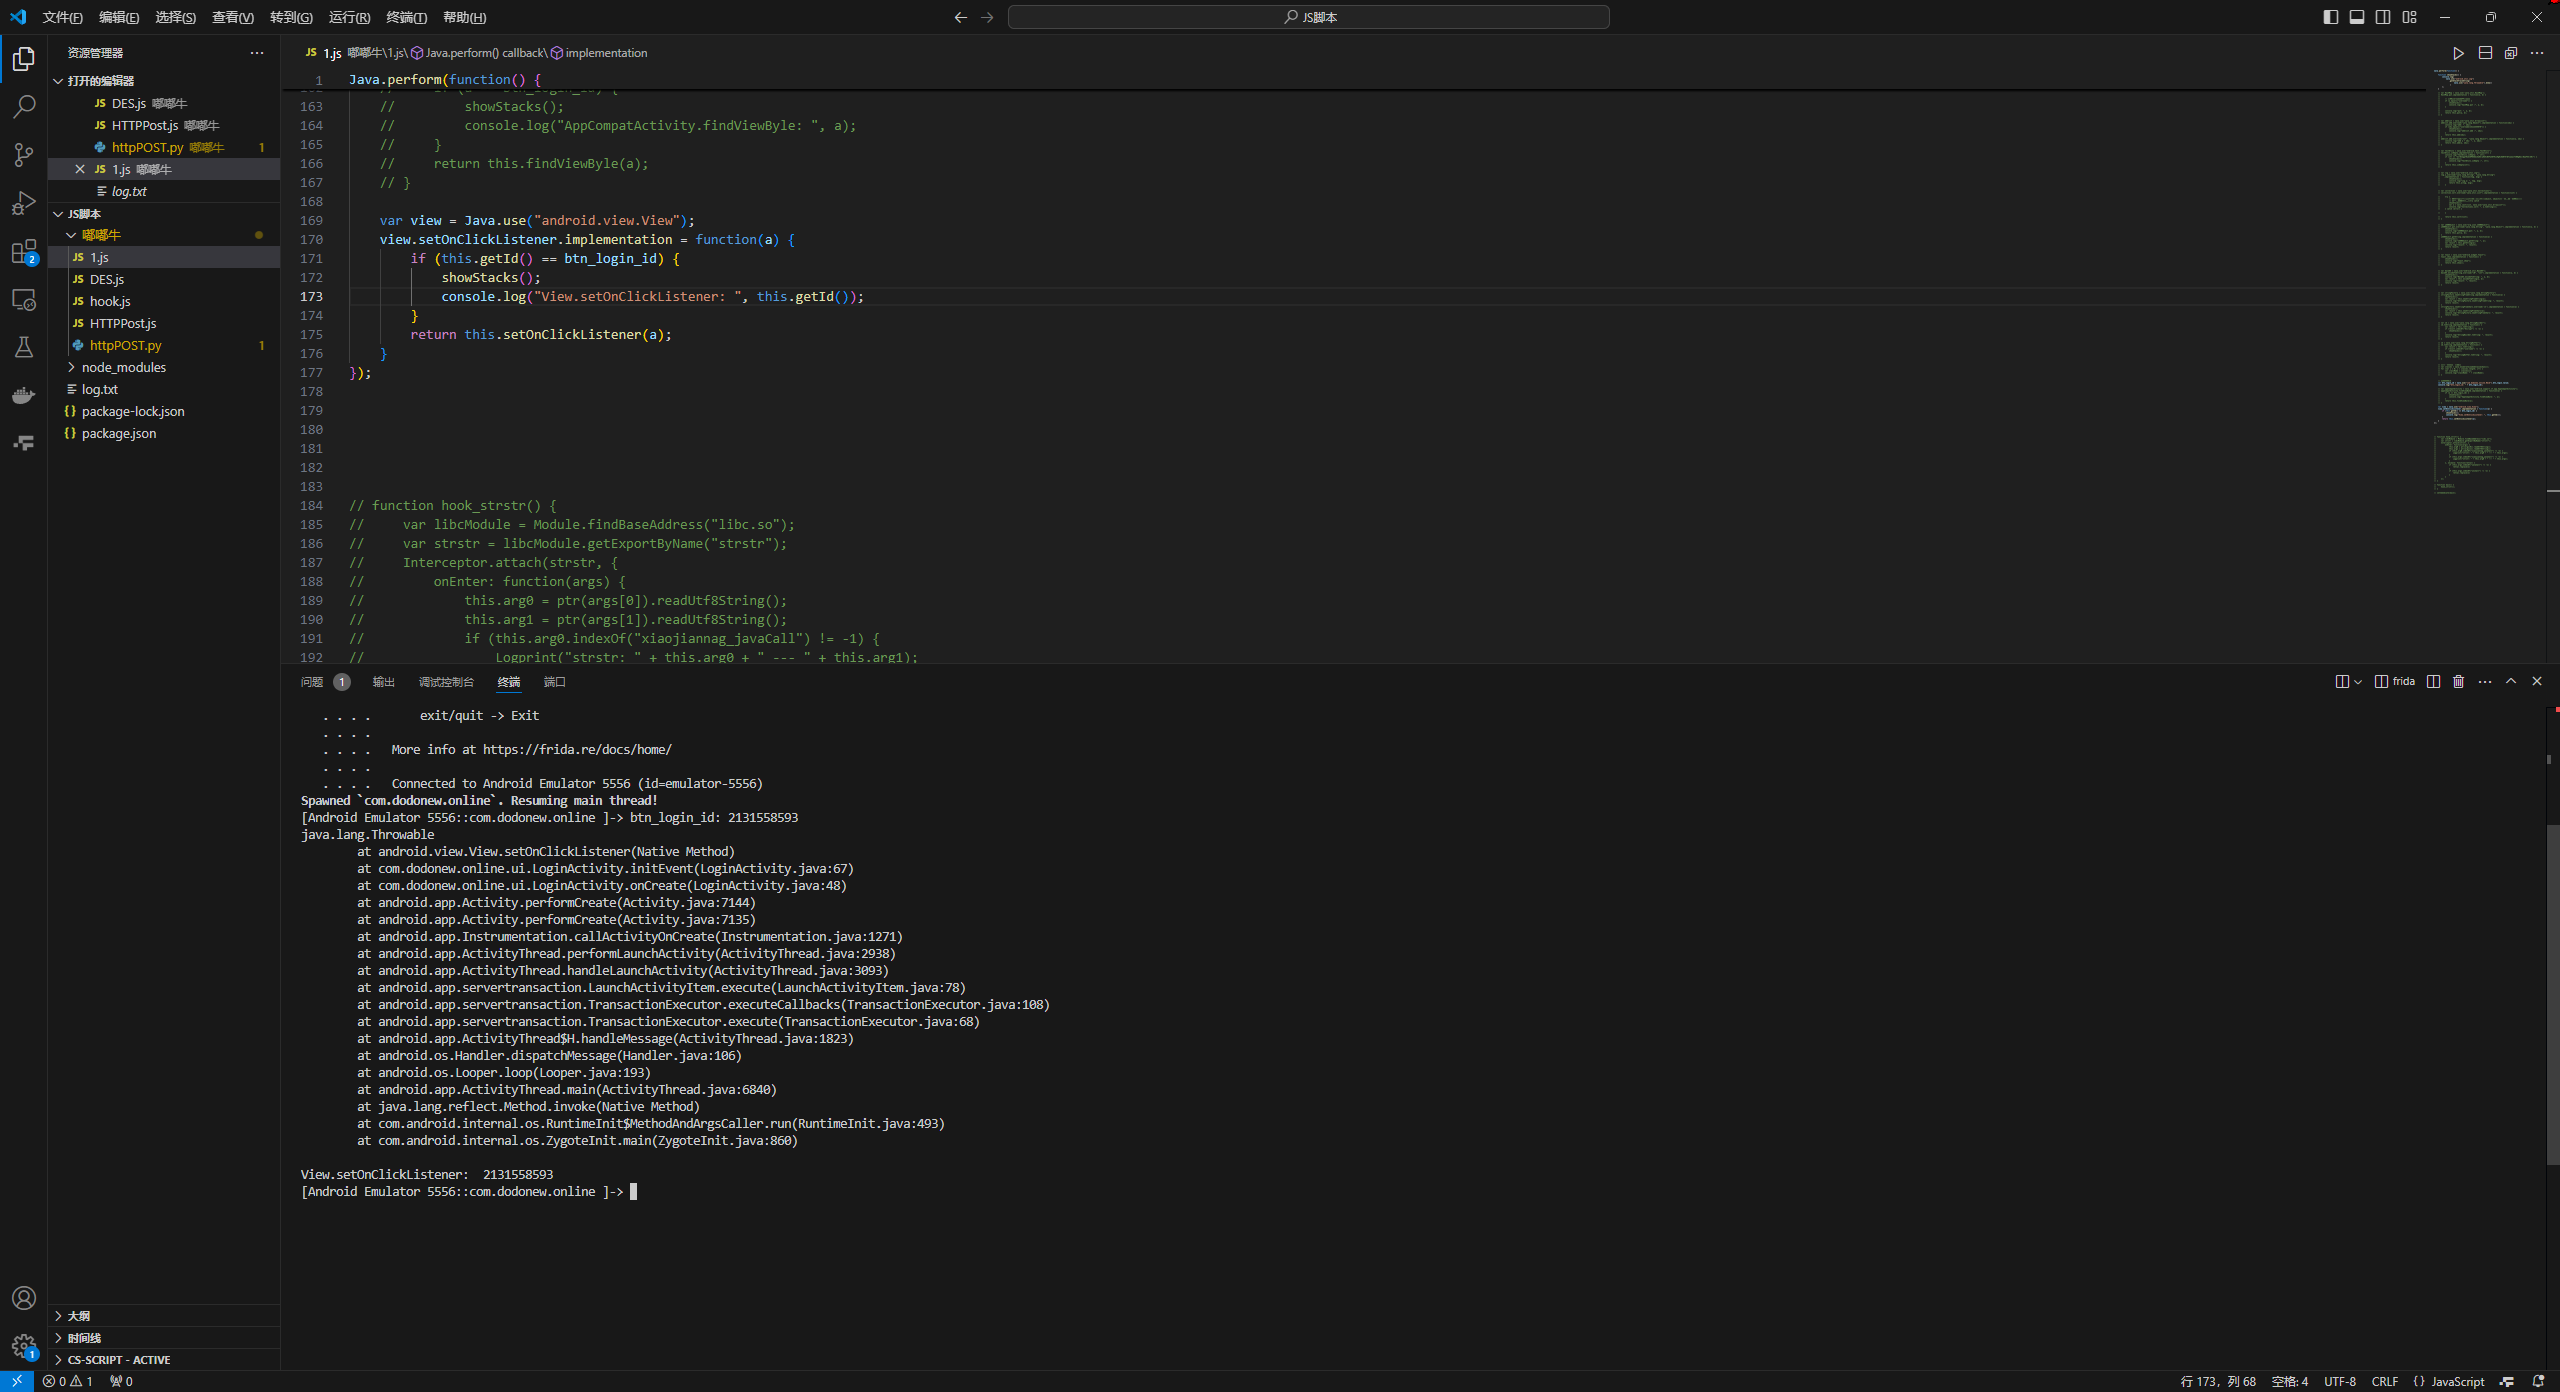Image resolution: width=2560 pixels, height=1392 pixels.
Task: Click the Run file play icon
Action: [2458, 53]
